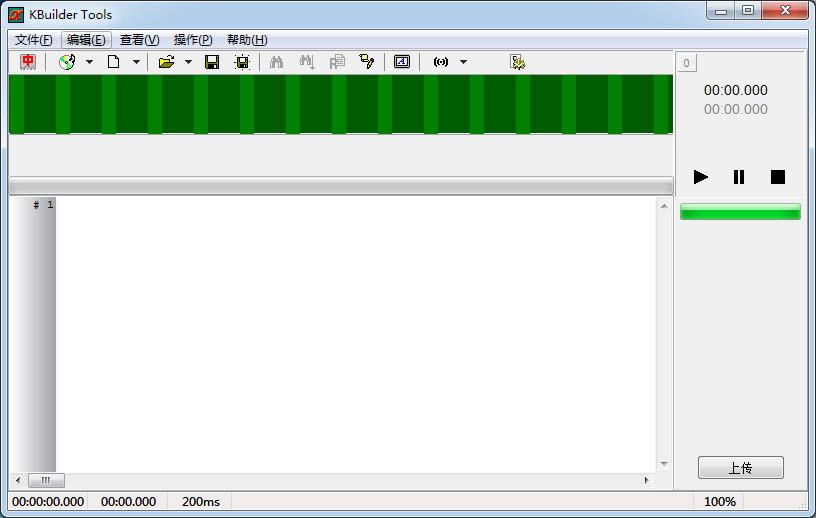Click the 100% status bar value

click(720, 502)
